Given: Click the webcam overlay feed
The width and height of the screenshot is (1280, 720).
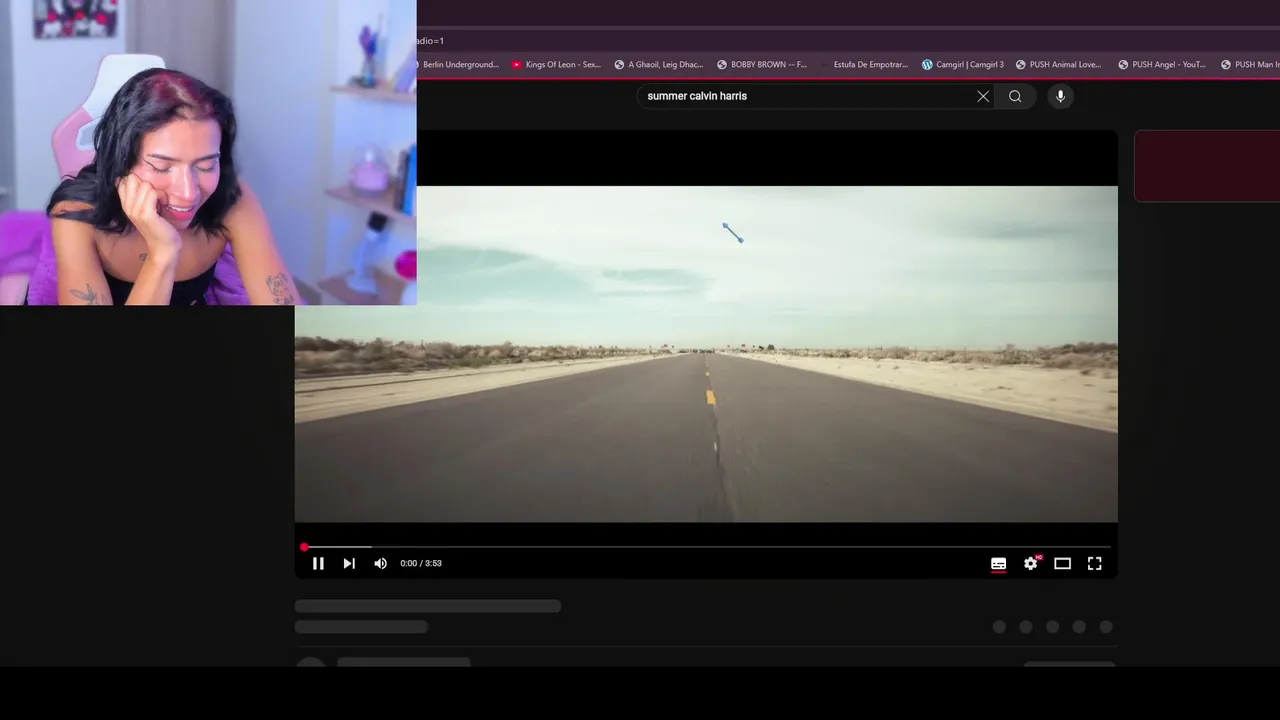Looking at the screenshot, I should (x=208, y=152).
